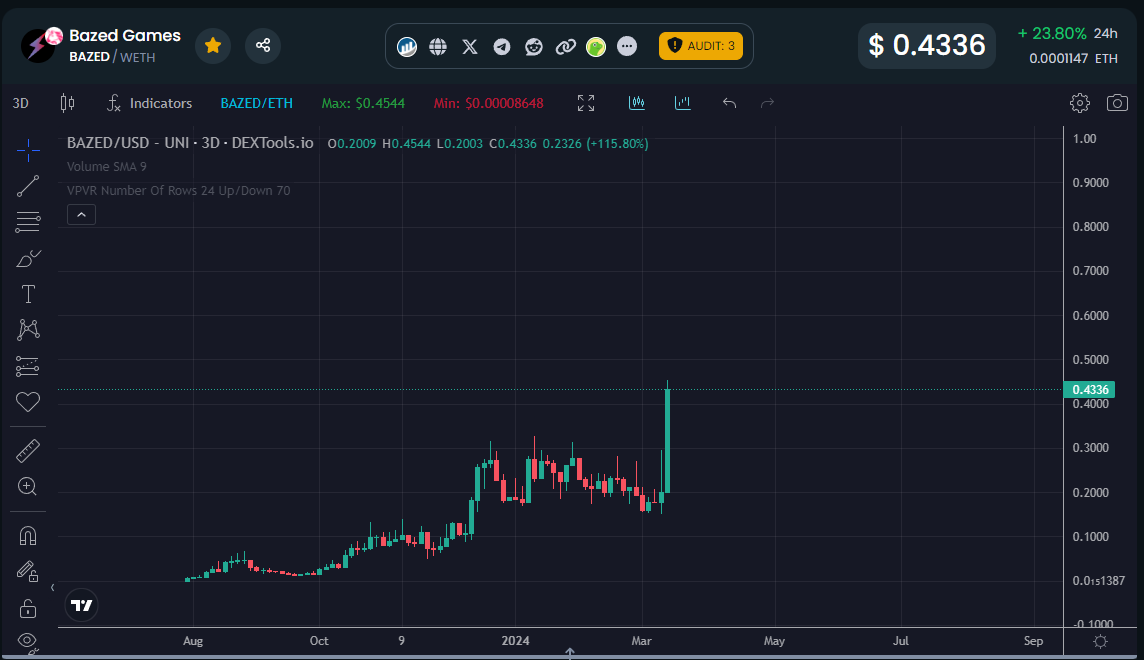Viewport: 1144px width, 660px height.
Task: Click the undo arrow
Action: pyautogui.click(x=729, y=103)
